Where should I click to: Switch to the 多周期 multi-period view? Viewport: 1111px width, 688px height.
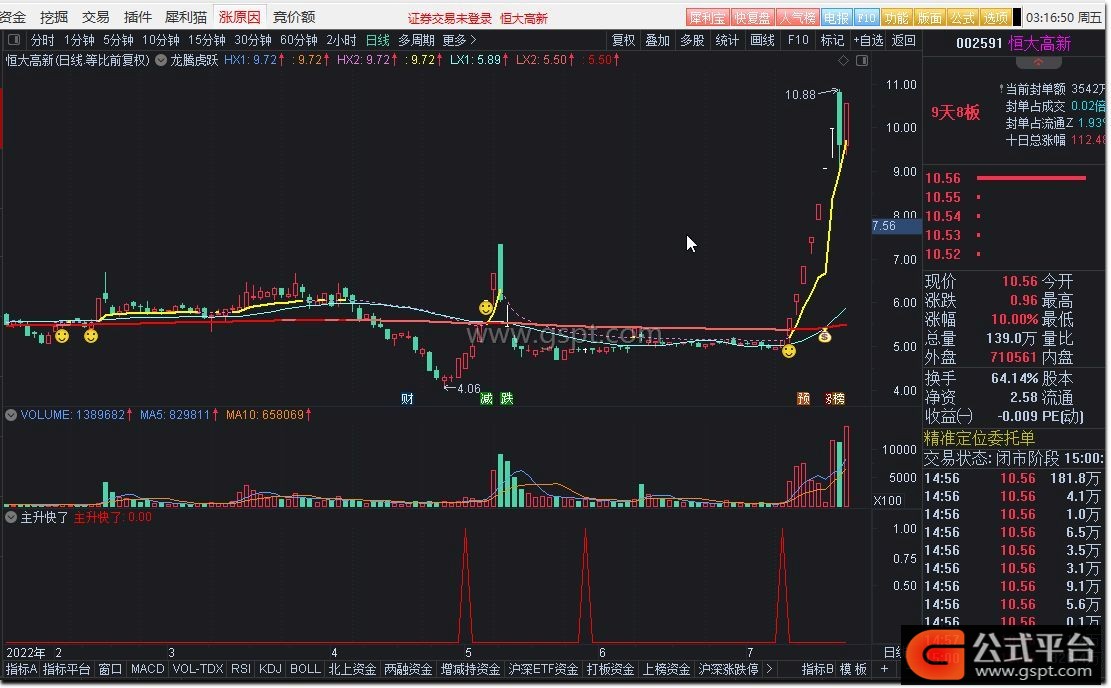click(x=416, y=40)
